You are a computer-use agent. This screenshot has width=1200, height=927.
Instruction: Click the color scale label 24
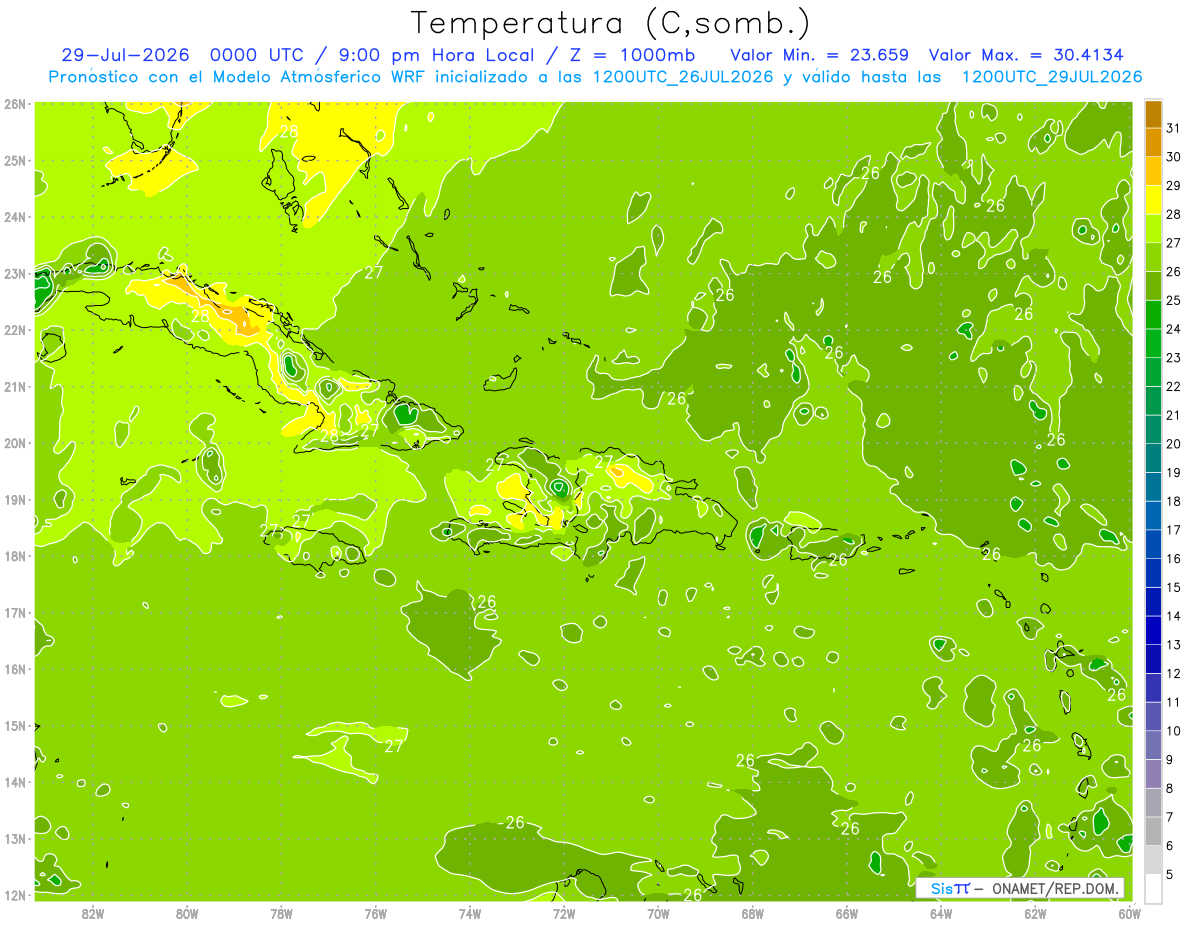1174,329
